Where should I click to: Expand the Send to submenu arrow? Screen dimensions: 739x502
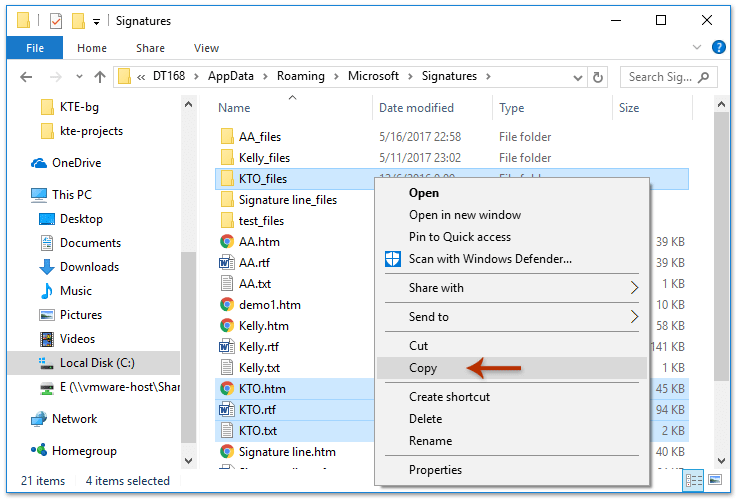(x=634, y=317)
